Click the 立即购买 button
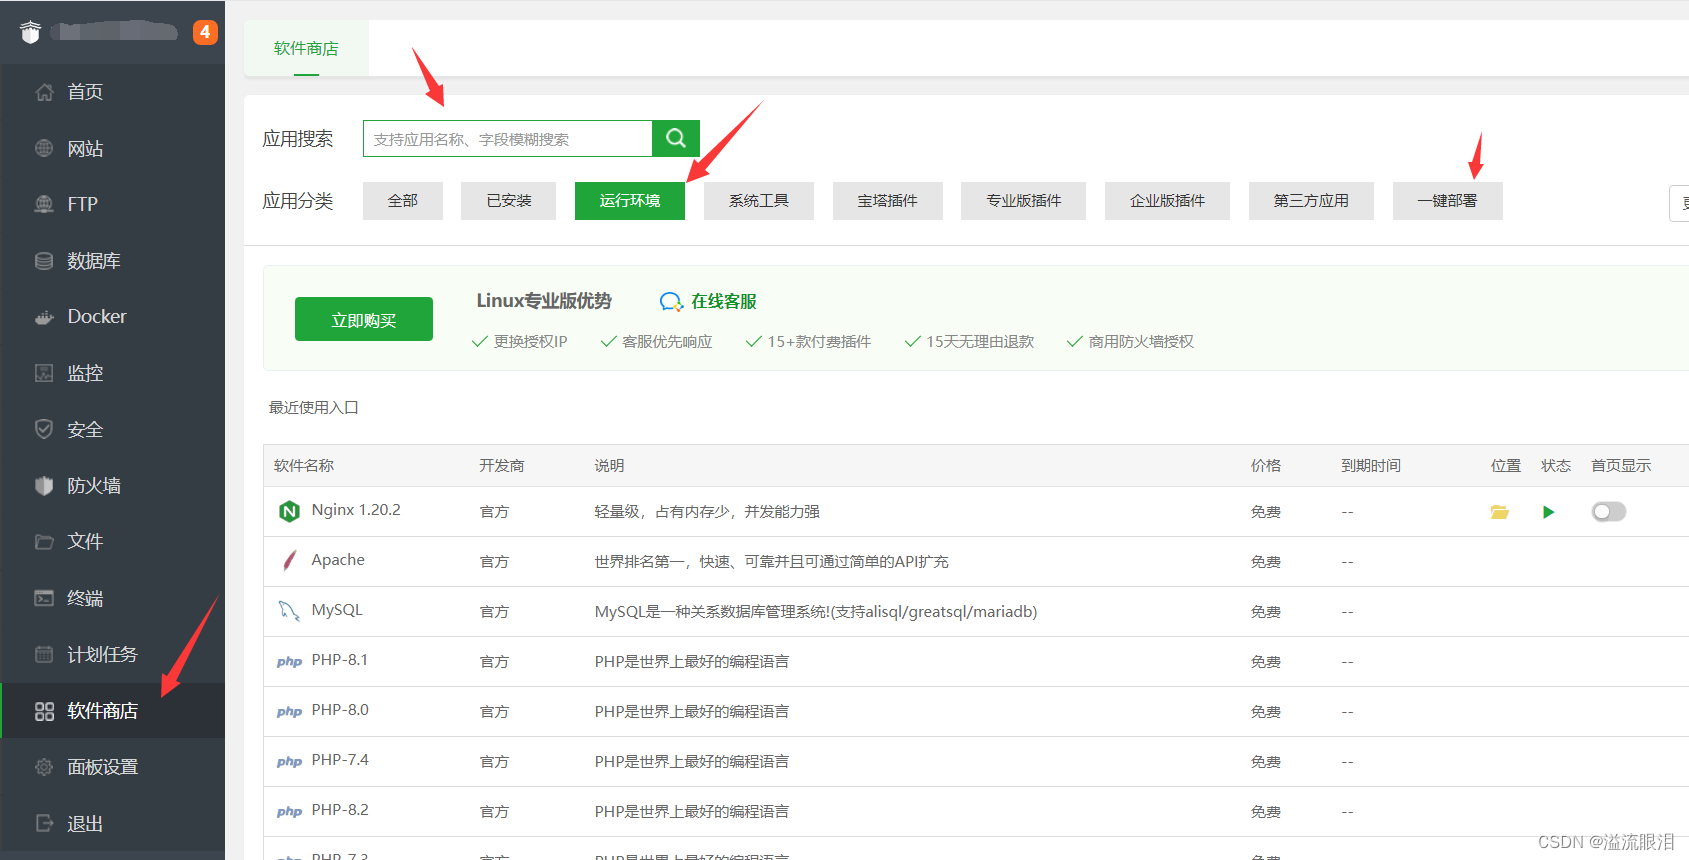The width and height of the screenshot is (1689, 860). [x=364, y=319]
